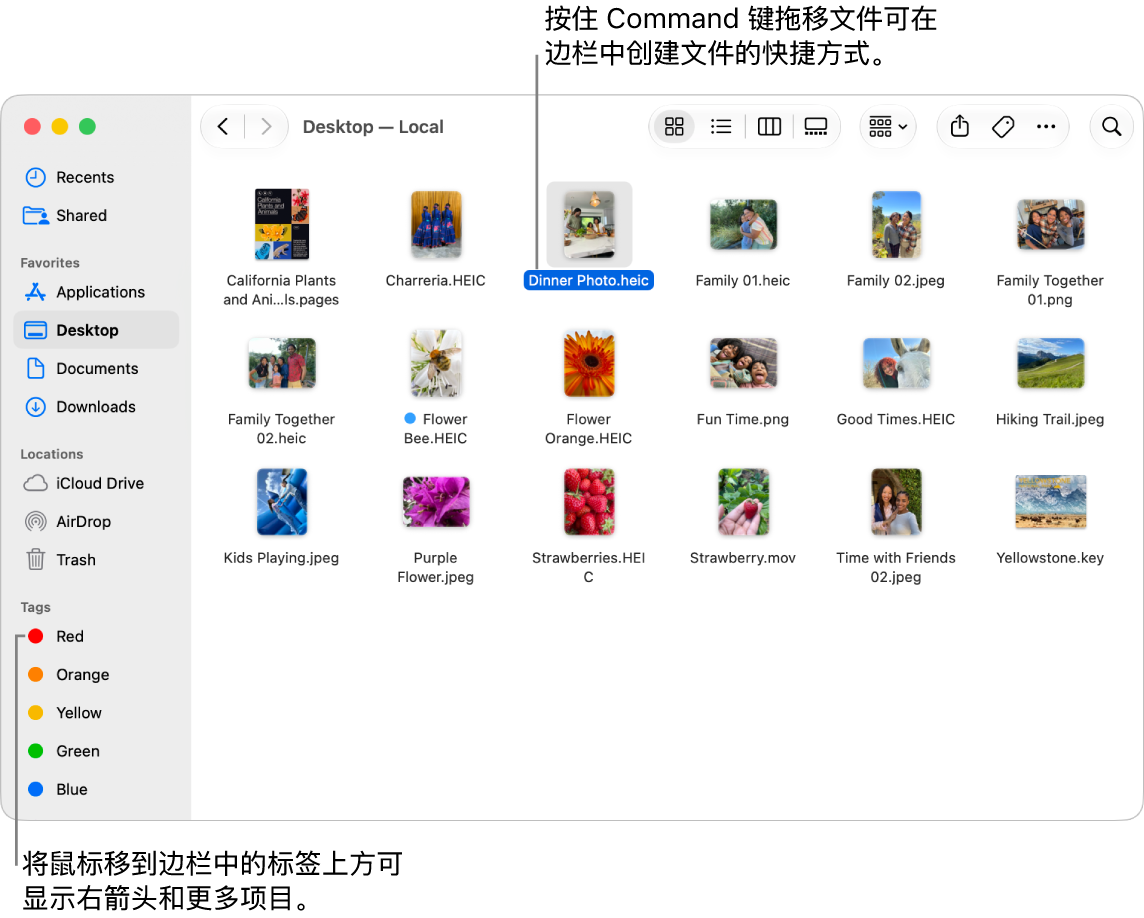Go forward with the right chevron button
This screenshot has height=918, width=1144.
[x=266, y=127]
